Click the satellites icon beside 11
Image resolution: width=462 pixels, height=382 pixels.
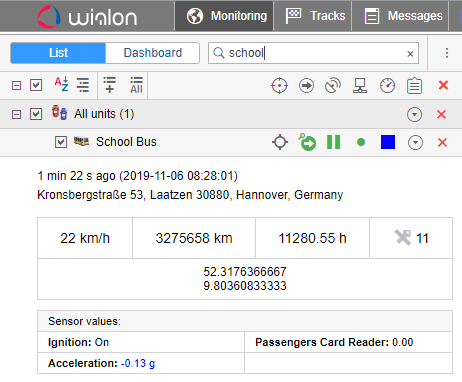tap(403, 238)
